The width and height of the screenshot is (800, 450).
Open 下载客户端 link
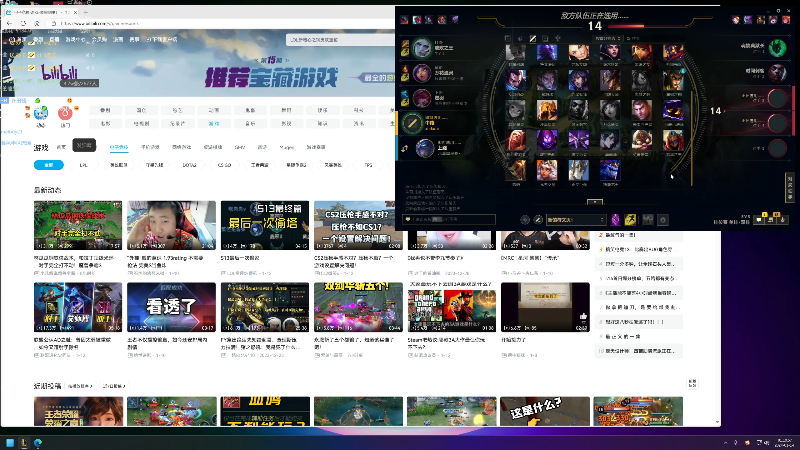[x=162, y=39]
